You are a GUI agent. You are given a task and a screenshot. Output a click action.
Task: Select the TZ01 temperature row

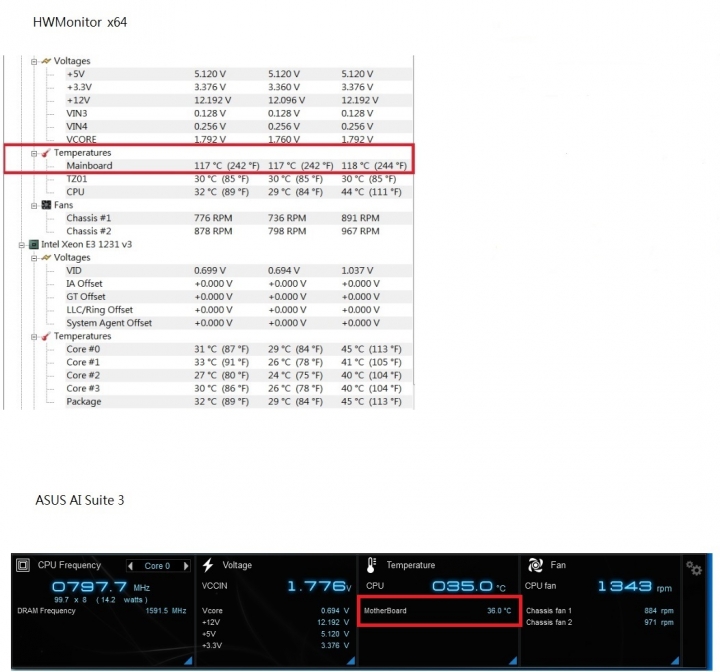pyautogui.click(x=239, y=179)
